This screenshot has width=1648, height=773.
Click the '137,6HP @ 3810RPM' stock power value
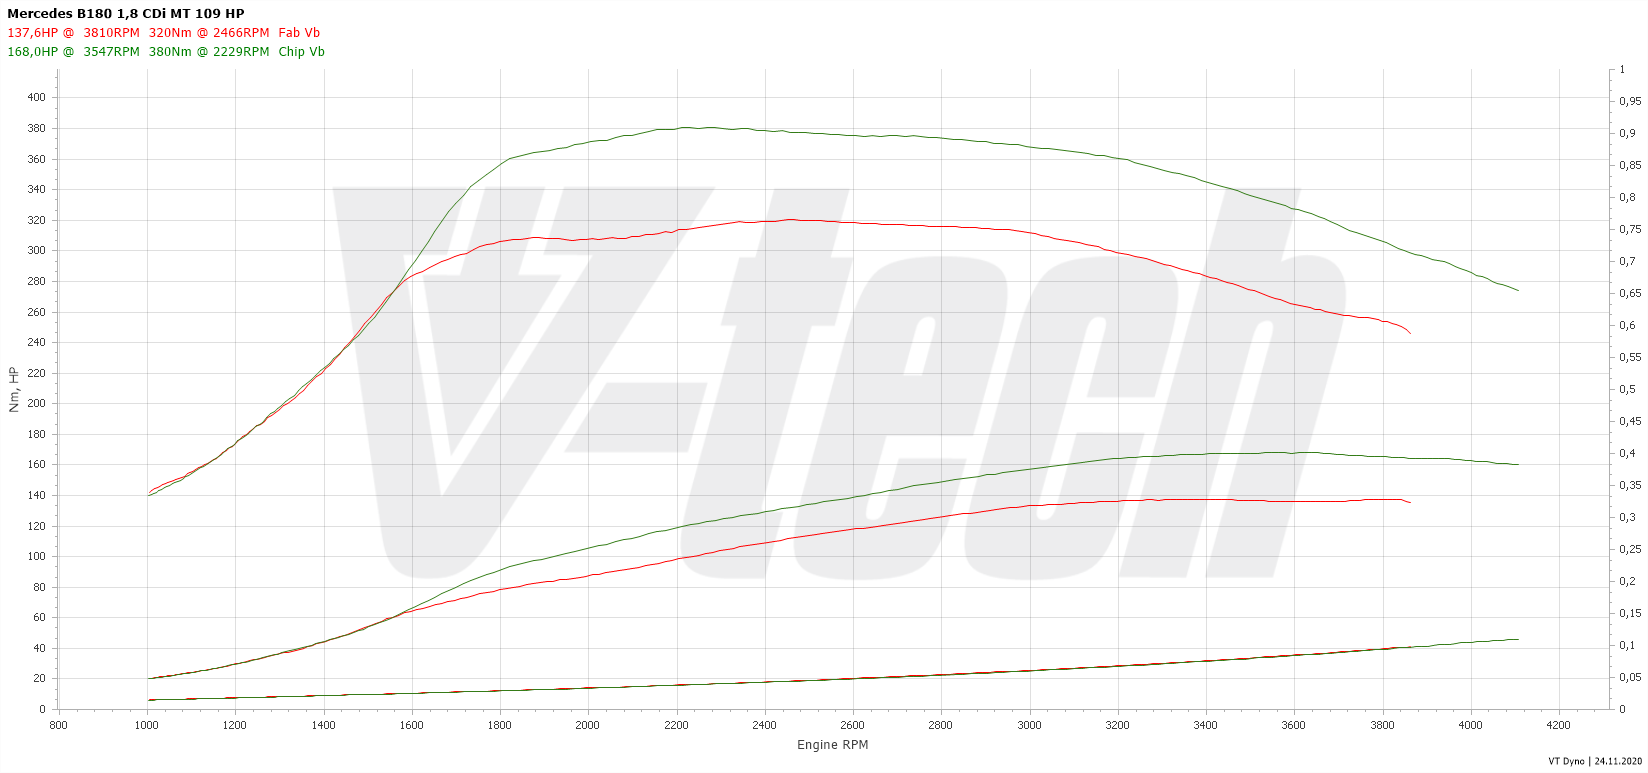(x=73, y=33)
